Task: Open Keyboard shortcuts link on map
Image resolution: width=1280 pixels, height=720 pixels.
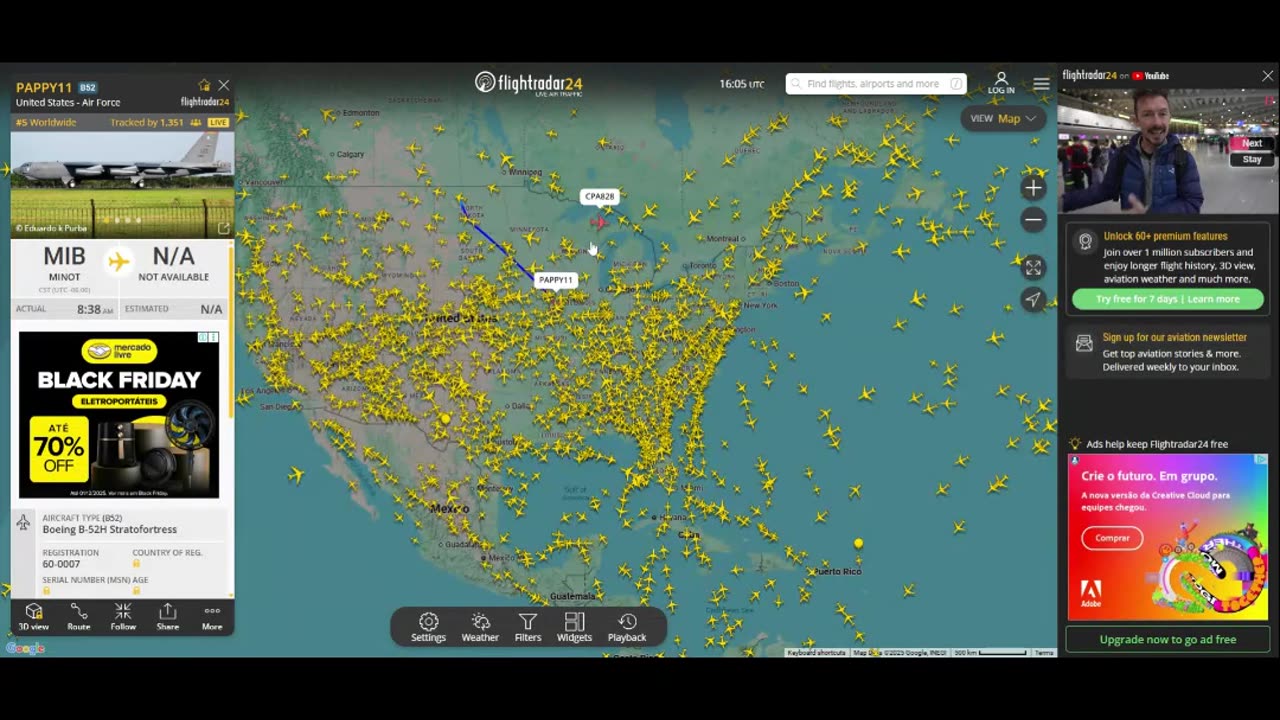Action: tap(816, 653)
